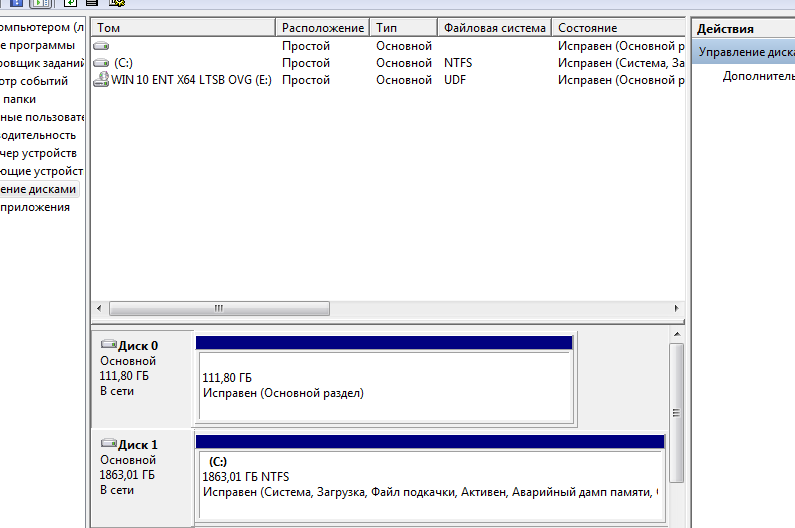Click the volume list's left scroll arrow
Image resolution: width=795 pixels, height=528 pixels.
(99, 308)
